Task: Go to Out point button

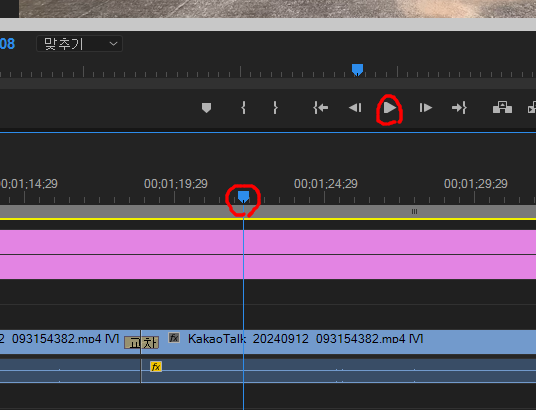Action: pyautogui.click(x=459, y=108)
